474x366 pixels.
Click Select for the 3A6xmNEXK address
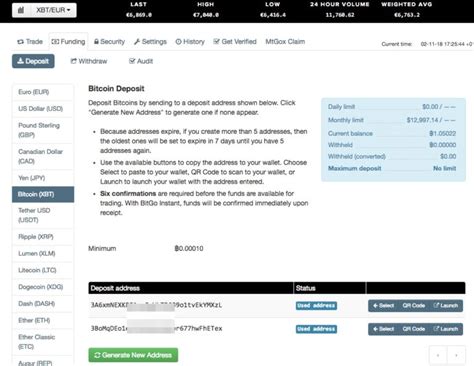pos(383,306)
